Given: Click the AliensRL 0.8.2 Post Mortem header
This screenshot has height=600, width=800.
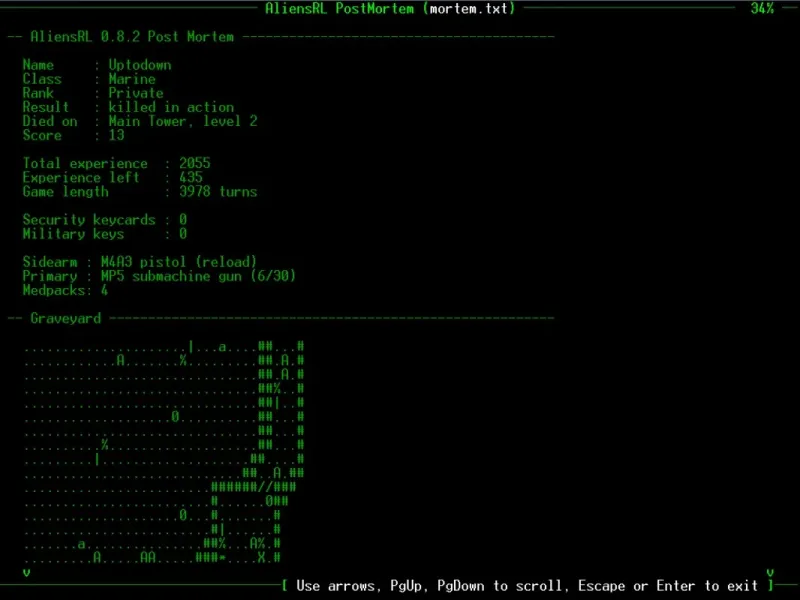Looking at the screenshot, I should click(x=132, y=37).
